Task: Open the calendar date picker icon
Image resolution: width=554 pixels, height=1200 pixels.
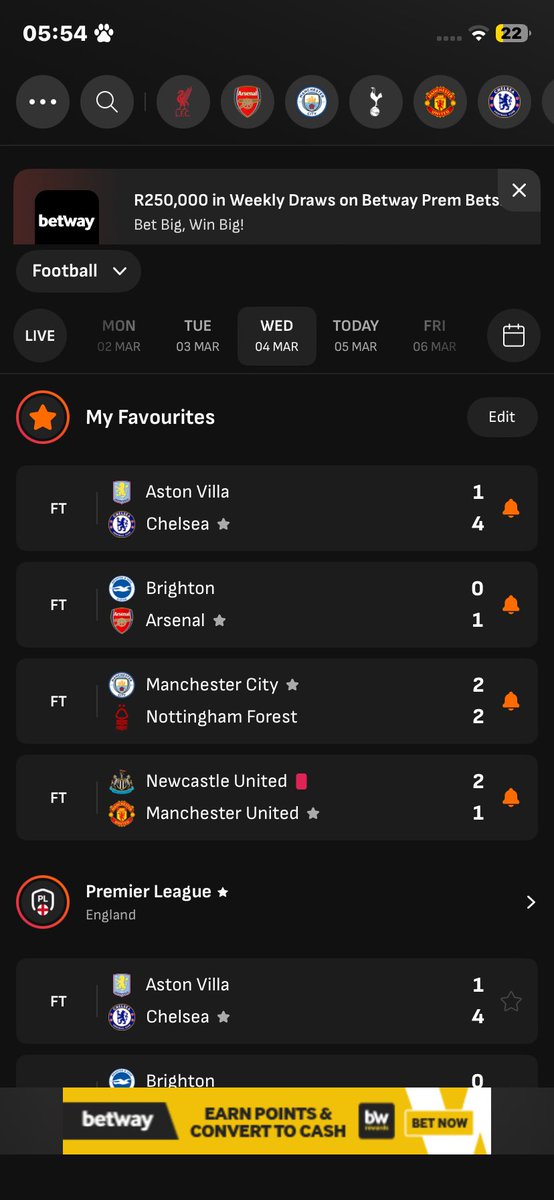Action: 514,336
